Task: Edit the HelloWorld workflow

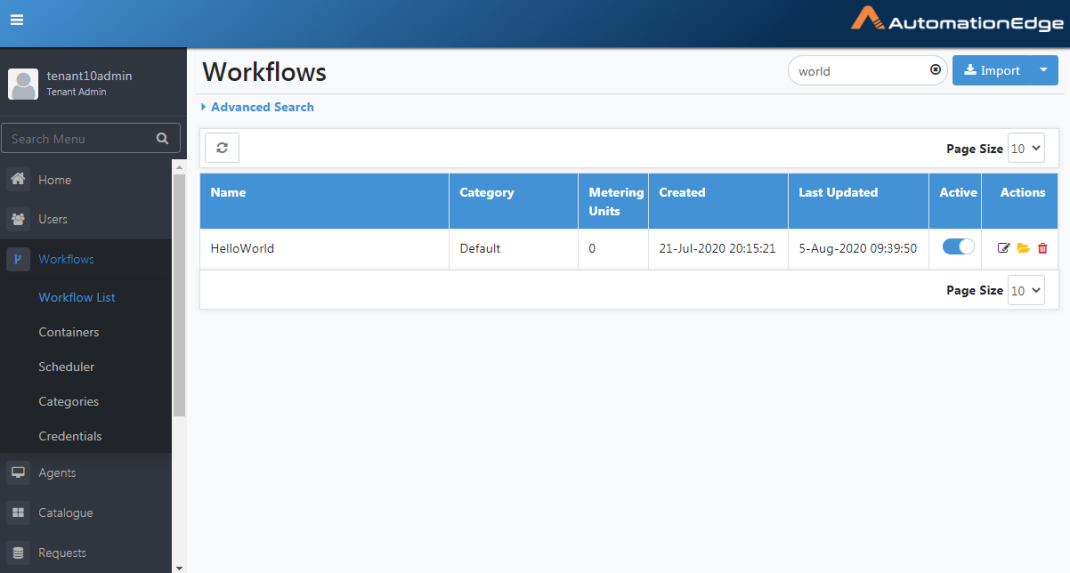Action: pos(1003,248)
